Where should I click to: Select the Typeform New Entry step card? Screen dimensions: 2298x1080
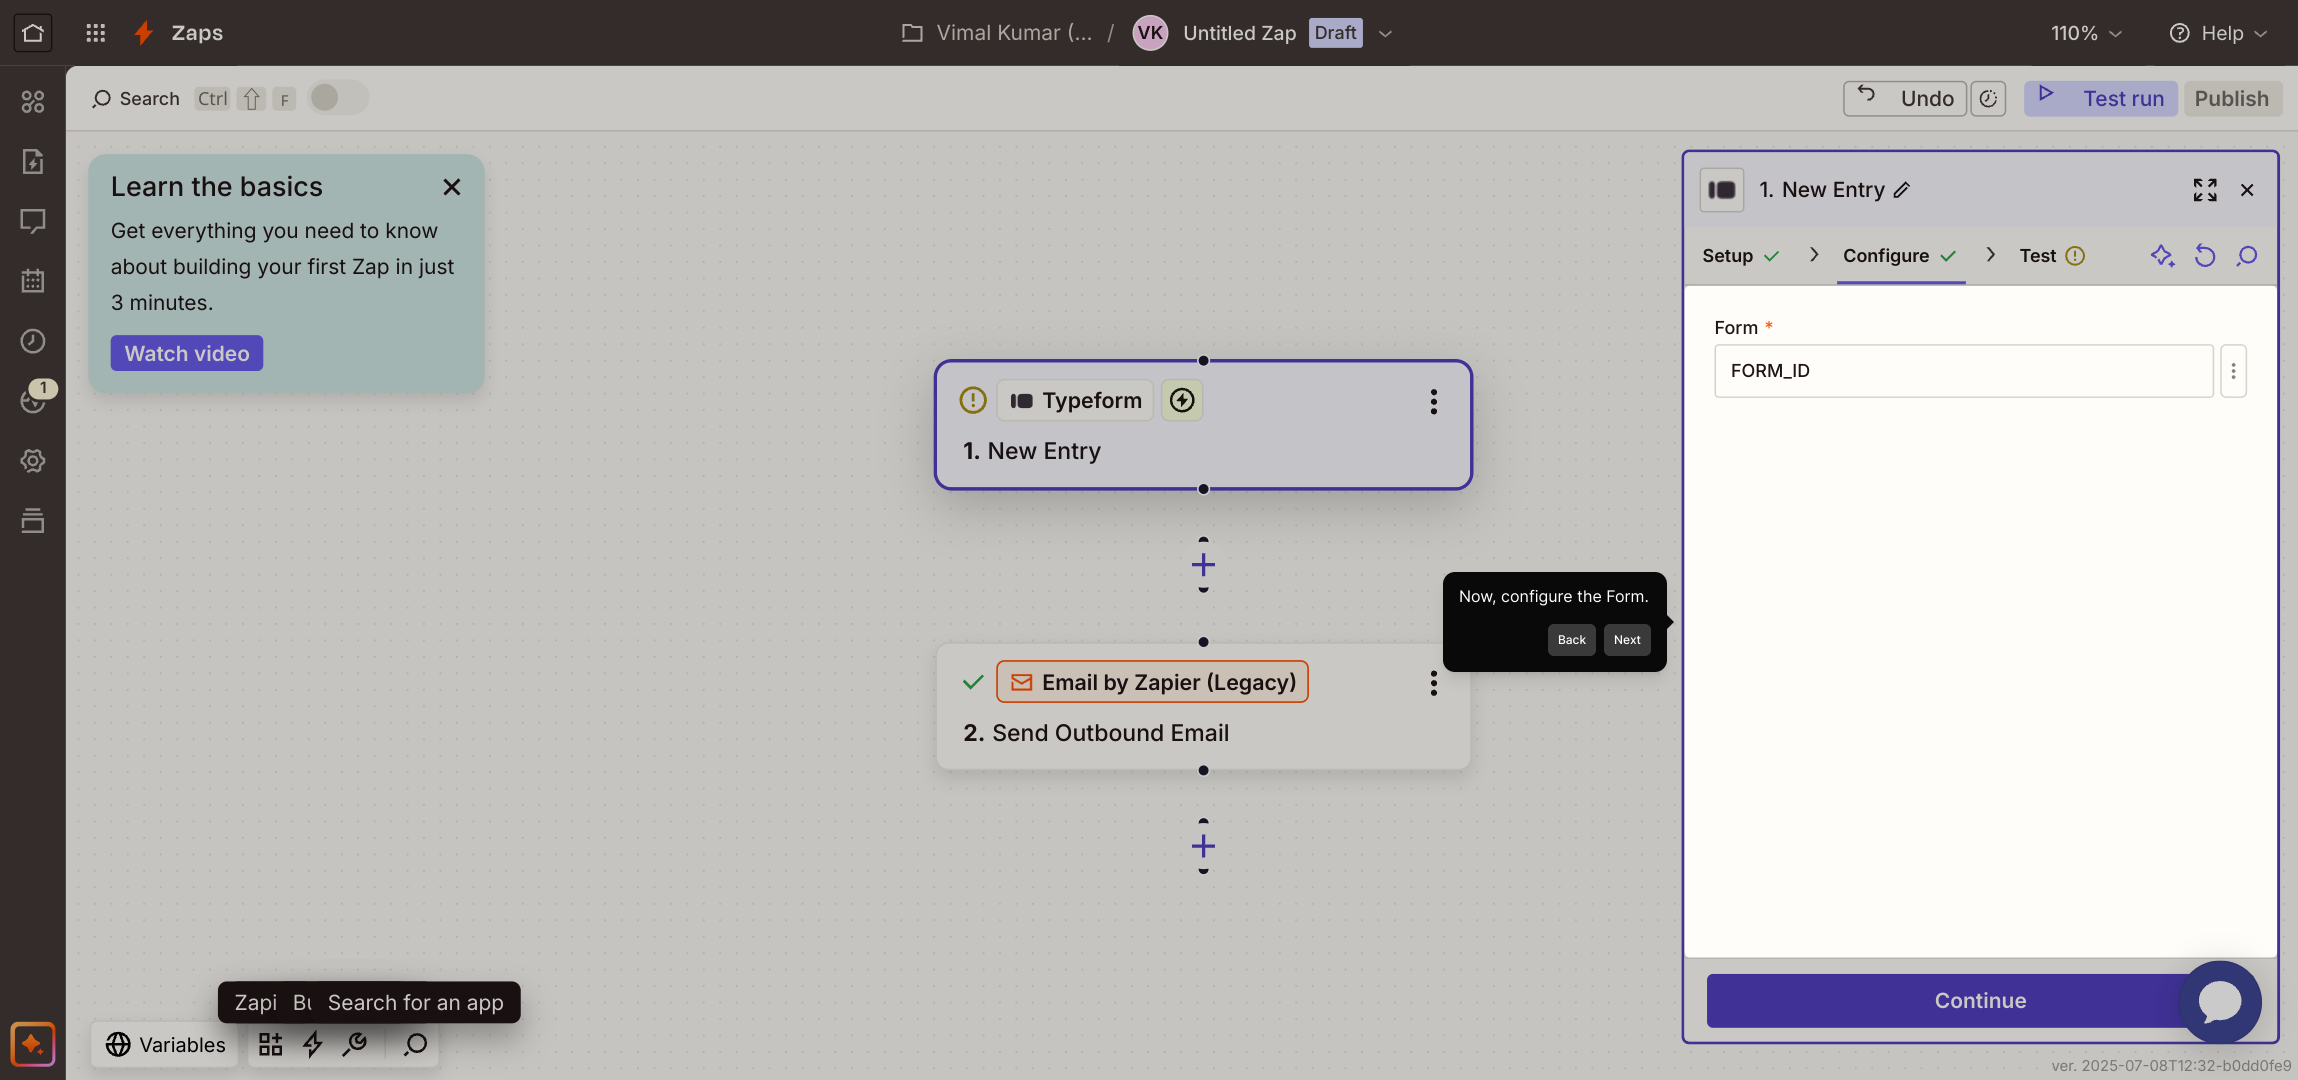point(1203,425)
